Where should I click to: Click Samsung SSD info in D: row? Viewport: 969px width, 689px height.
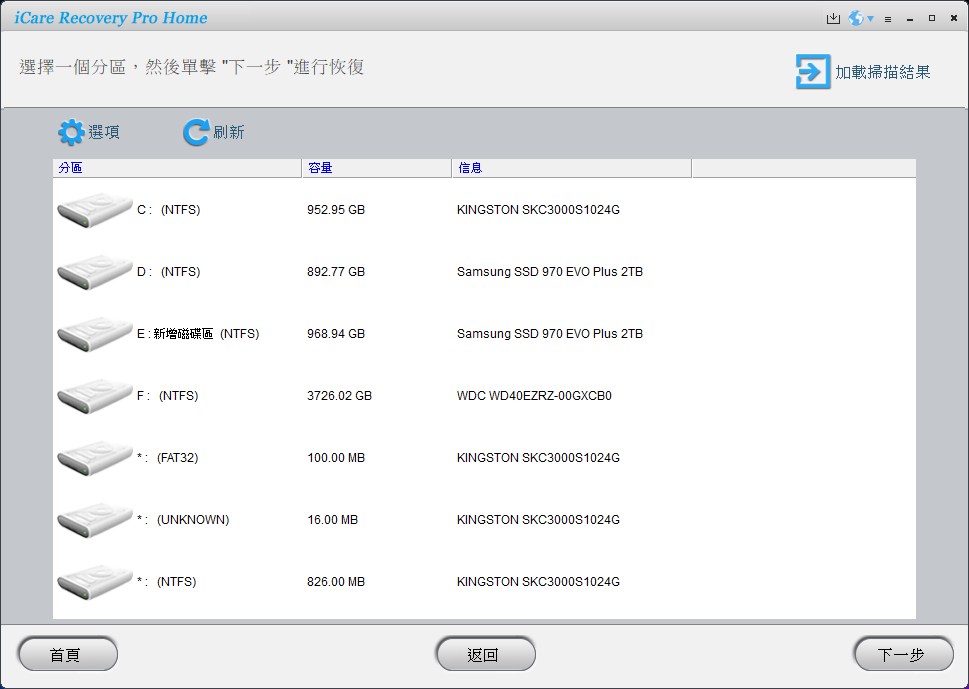click(550, 272)
